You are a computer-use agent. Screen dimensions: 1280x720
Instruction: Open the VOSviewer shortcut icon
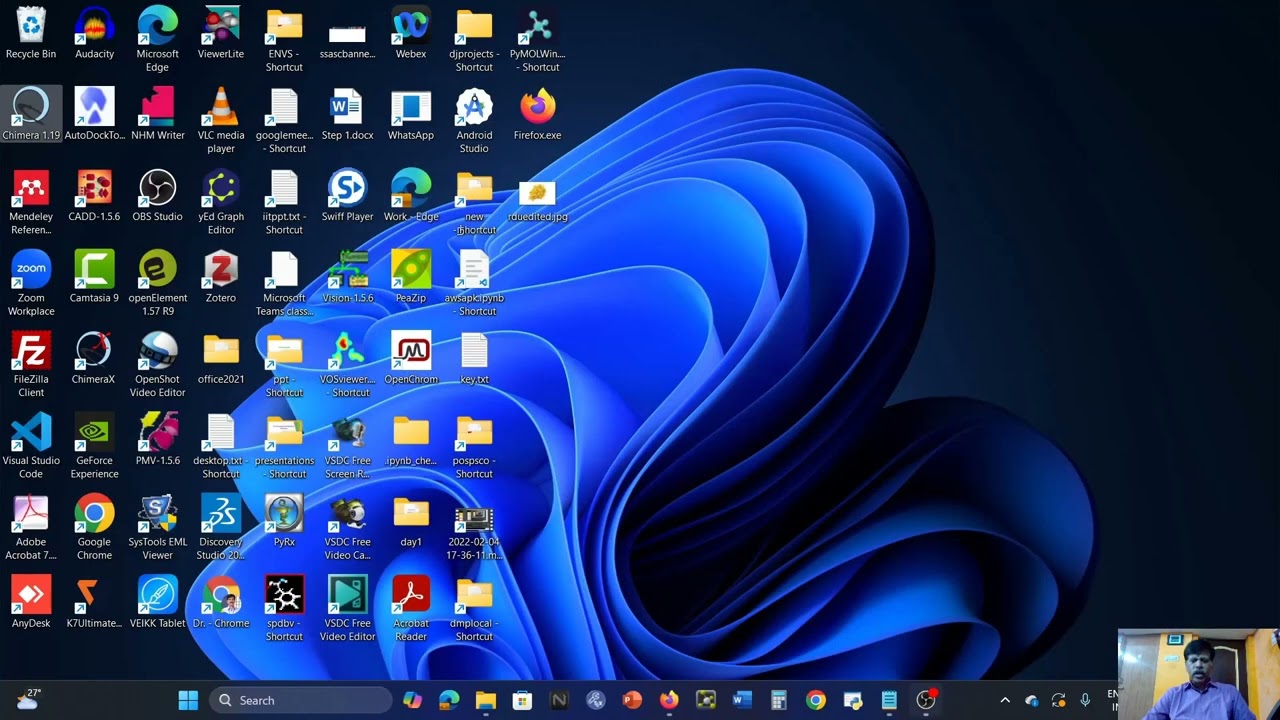click(347, 365)
